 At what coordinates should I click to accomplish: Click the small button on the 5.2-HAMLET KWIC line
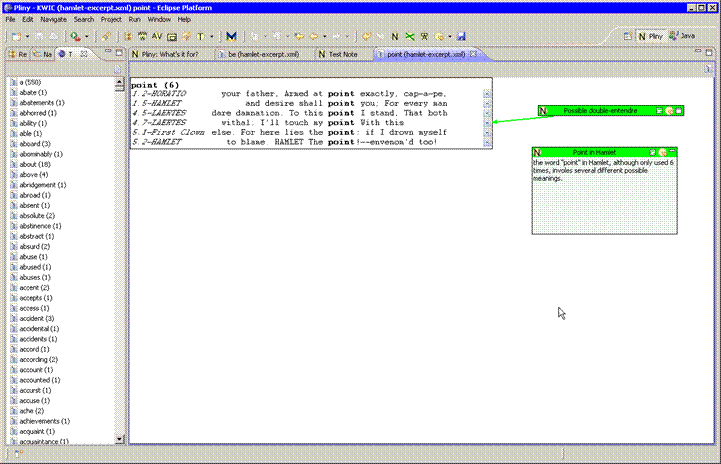487,142
